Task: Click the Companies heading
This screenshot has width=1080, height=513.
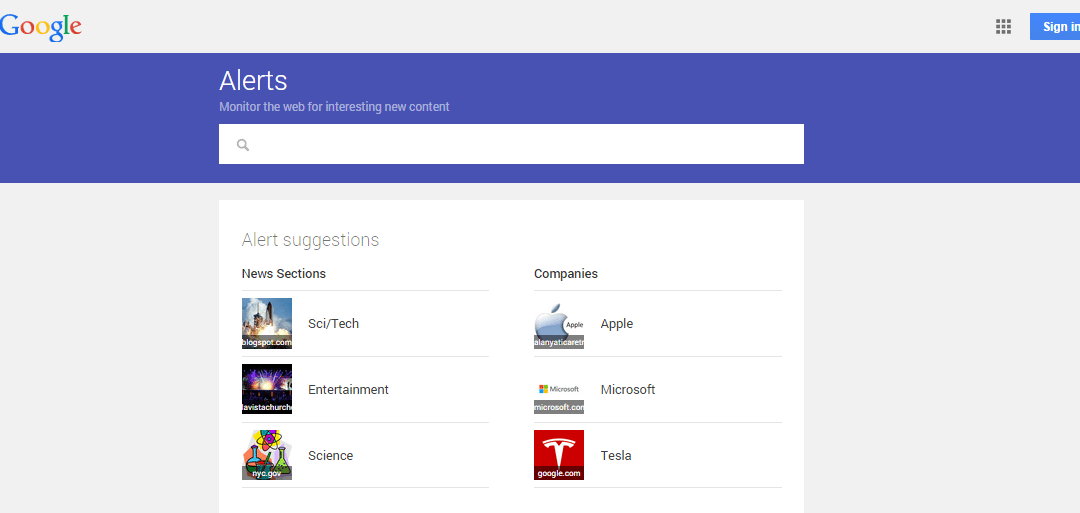Action: (x=565, y=273)
